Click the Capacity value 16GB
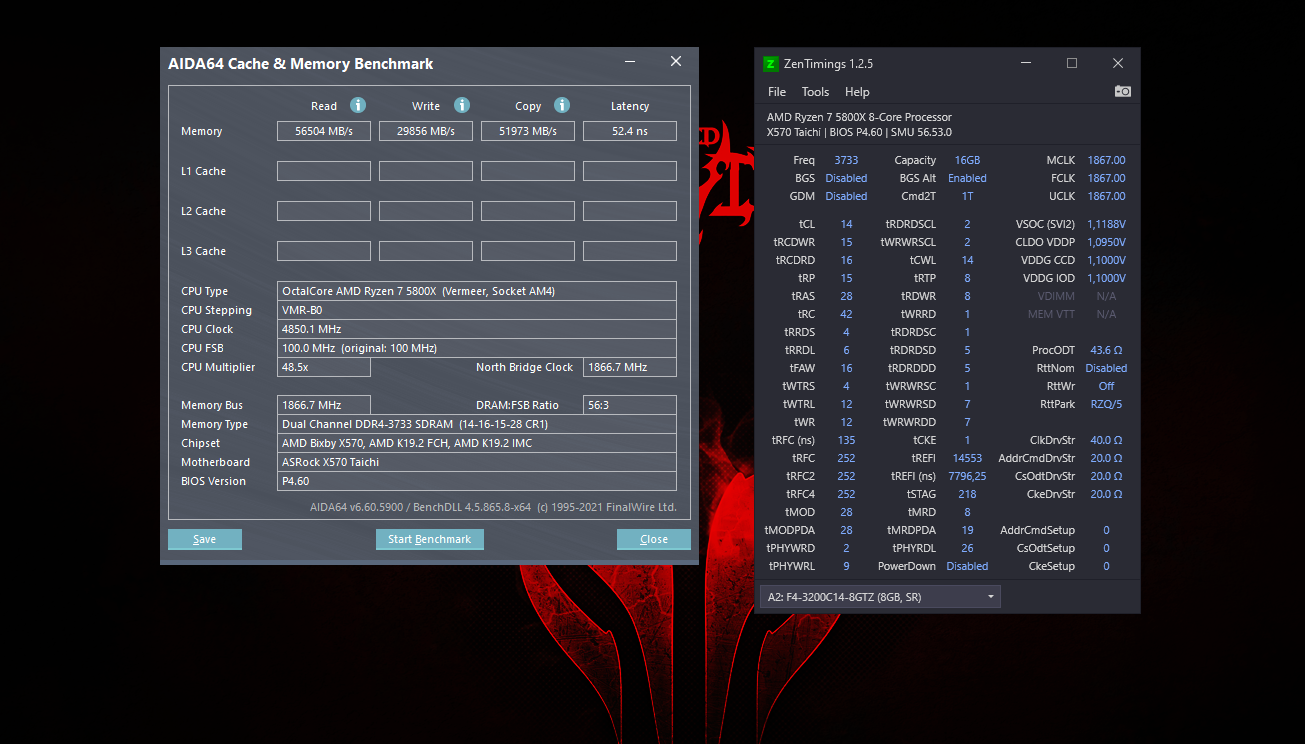Screen dimensions: 1305x744 [967, 160]
